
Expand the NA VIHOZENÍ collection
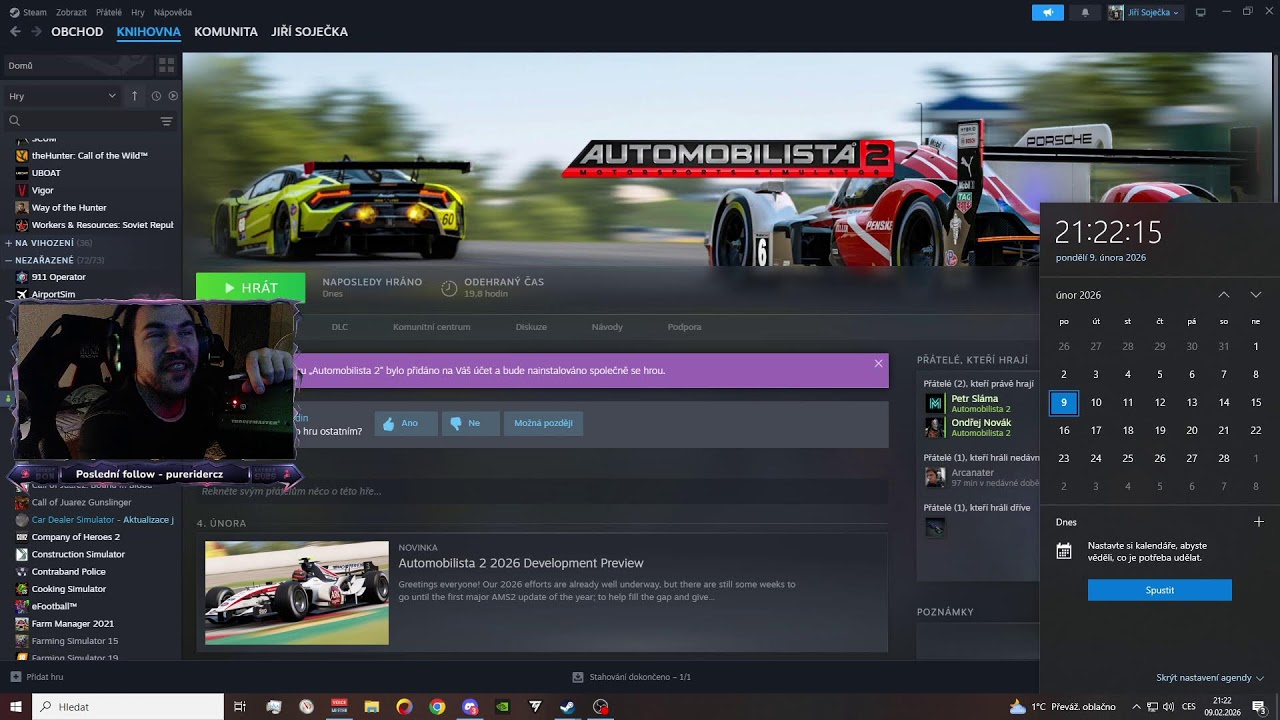click(48, 242)
